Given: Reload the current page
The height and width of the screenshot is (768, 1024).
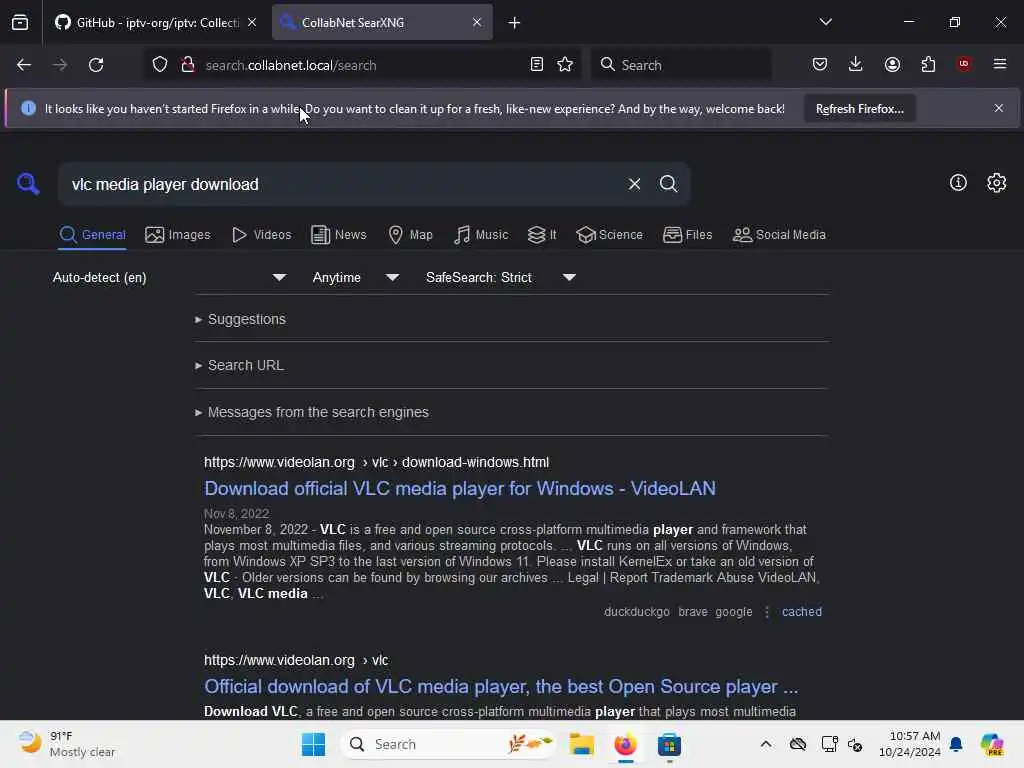Looking at the screenshot, I should 96,65.
